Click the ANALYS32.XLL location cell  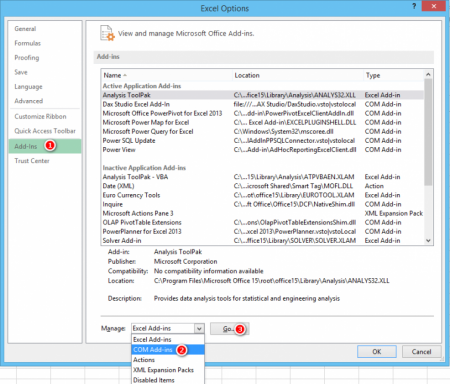(x=295, y=95)
